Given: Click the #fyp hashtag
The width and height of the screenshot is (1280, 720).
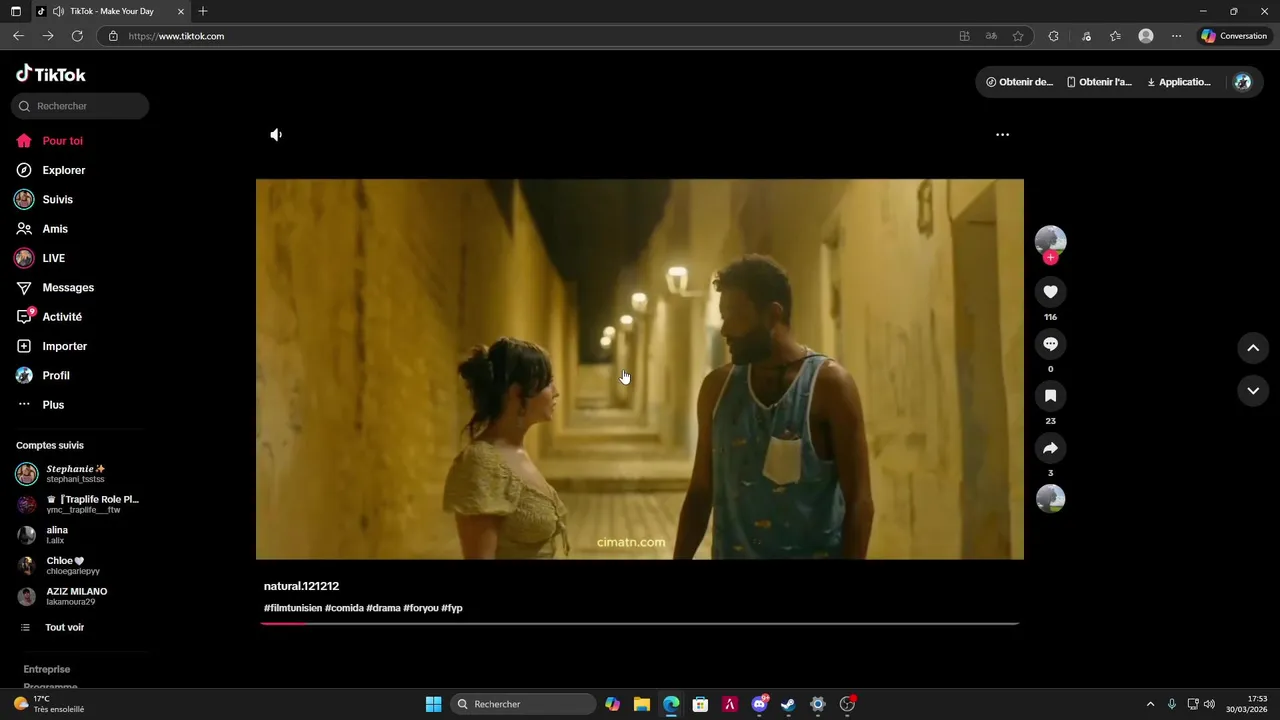Looking at the screenshot, I should 452,608.
